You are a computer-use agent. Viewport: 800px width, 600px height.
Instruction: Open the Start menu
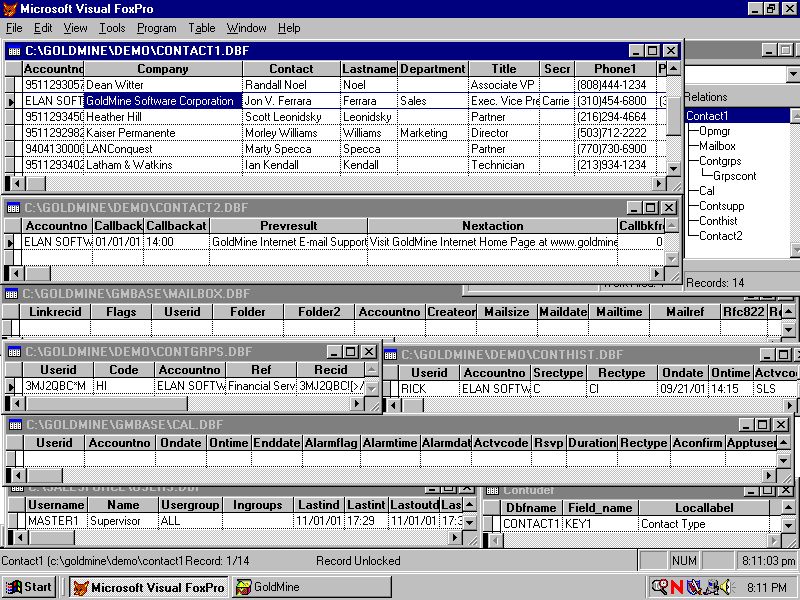click(29, 587)
